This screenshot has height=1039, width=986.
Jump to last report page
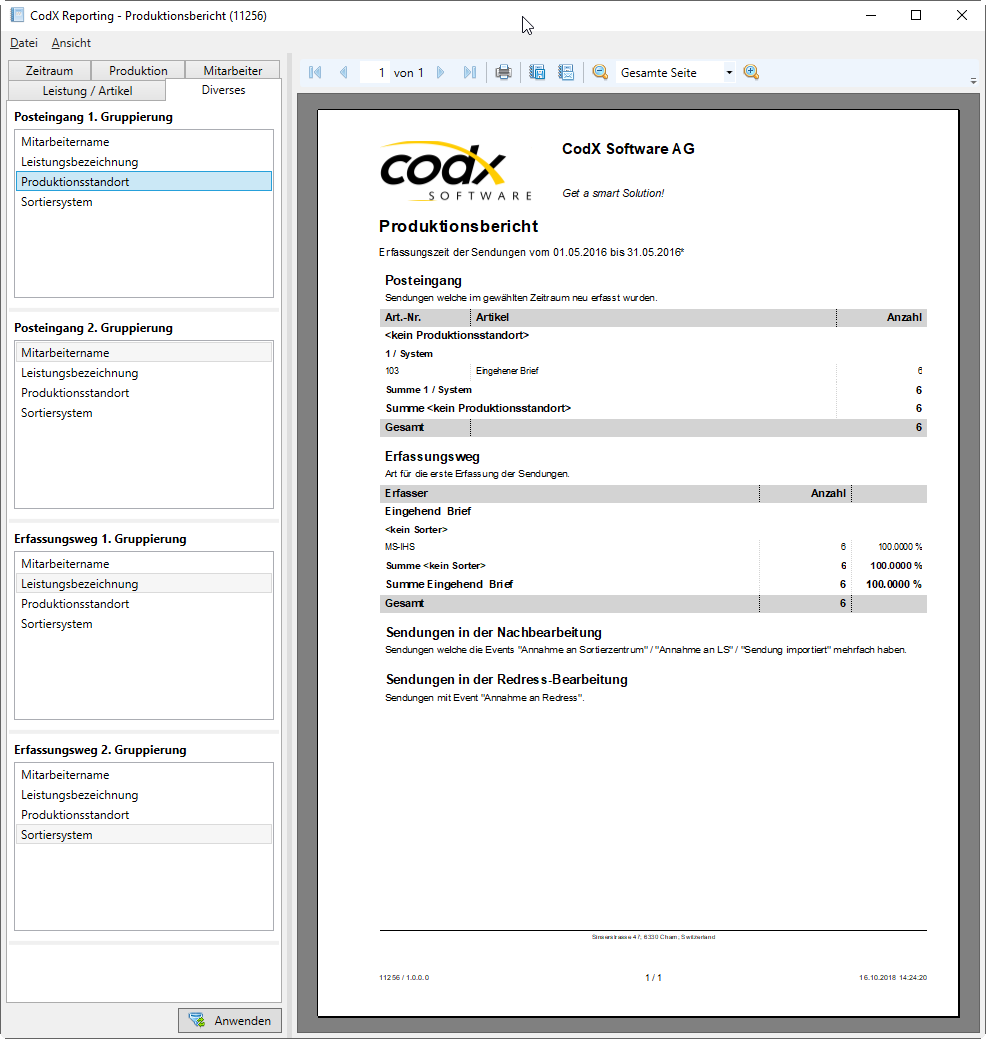click(x=470, y=72)
